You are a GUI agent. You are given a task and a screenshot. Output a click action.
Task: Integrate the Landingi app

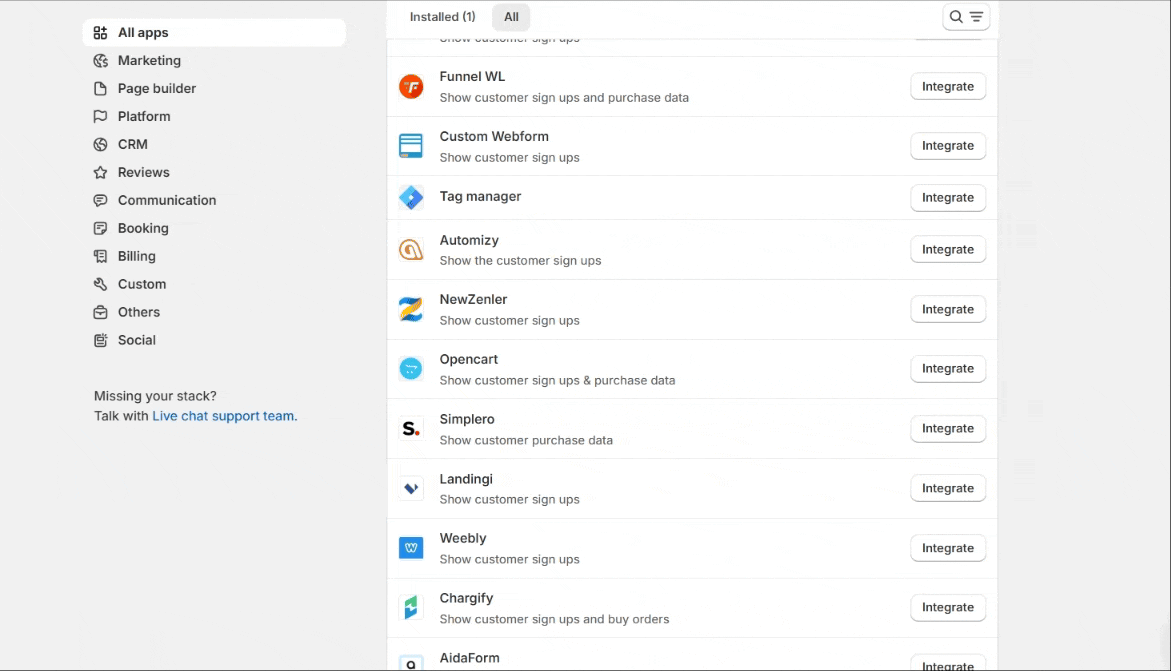click(x=947, y=489)
